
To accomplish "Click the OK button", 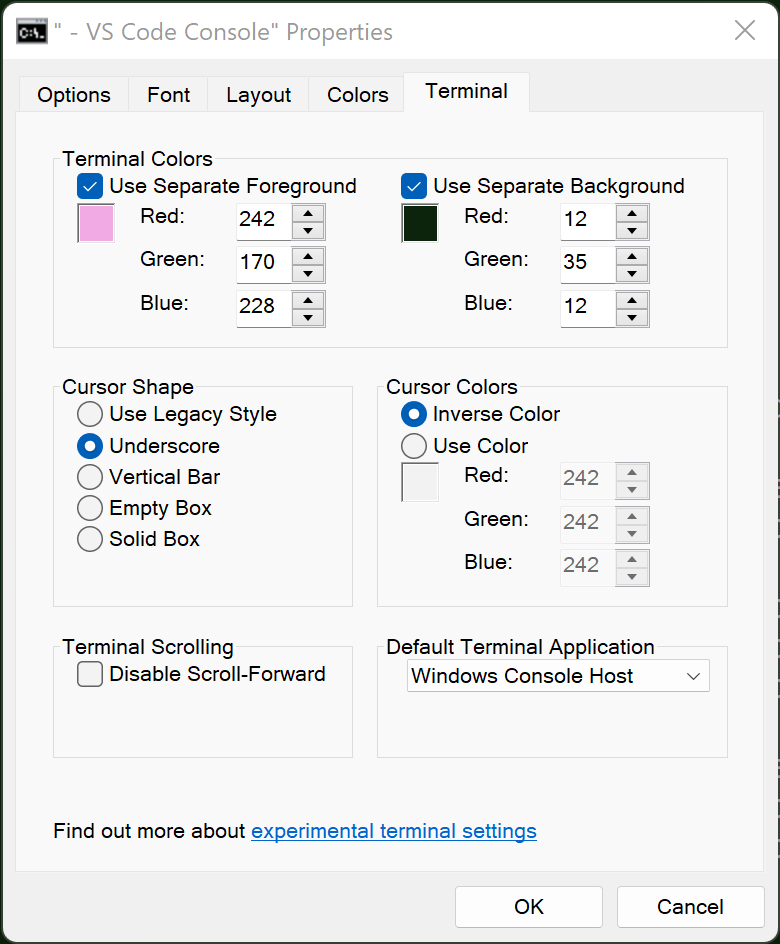I will coord(528,907).
